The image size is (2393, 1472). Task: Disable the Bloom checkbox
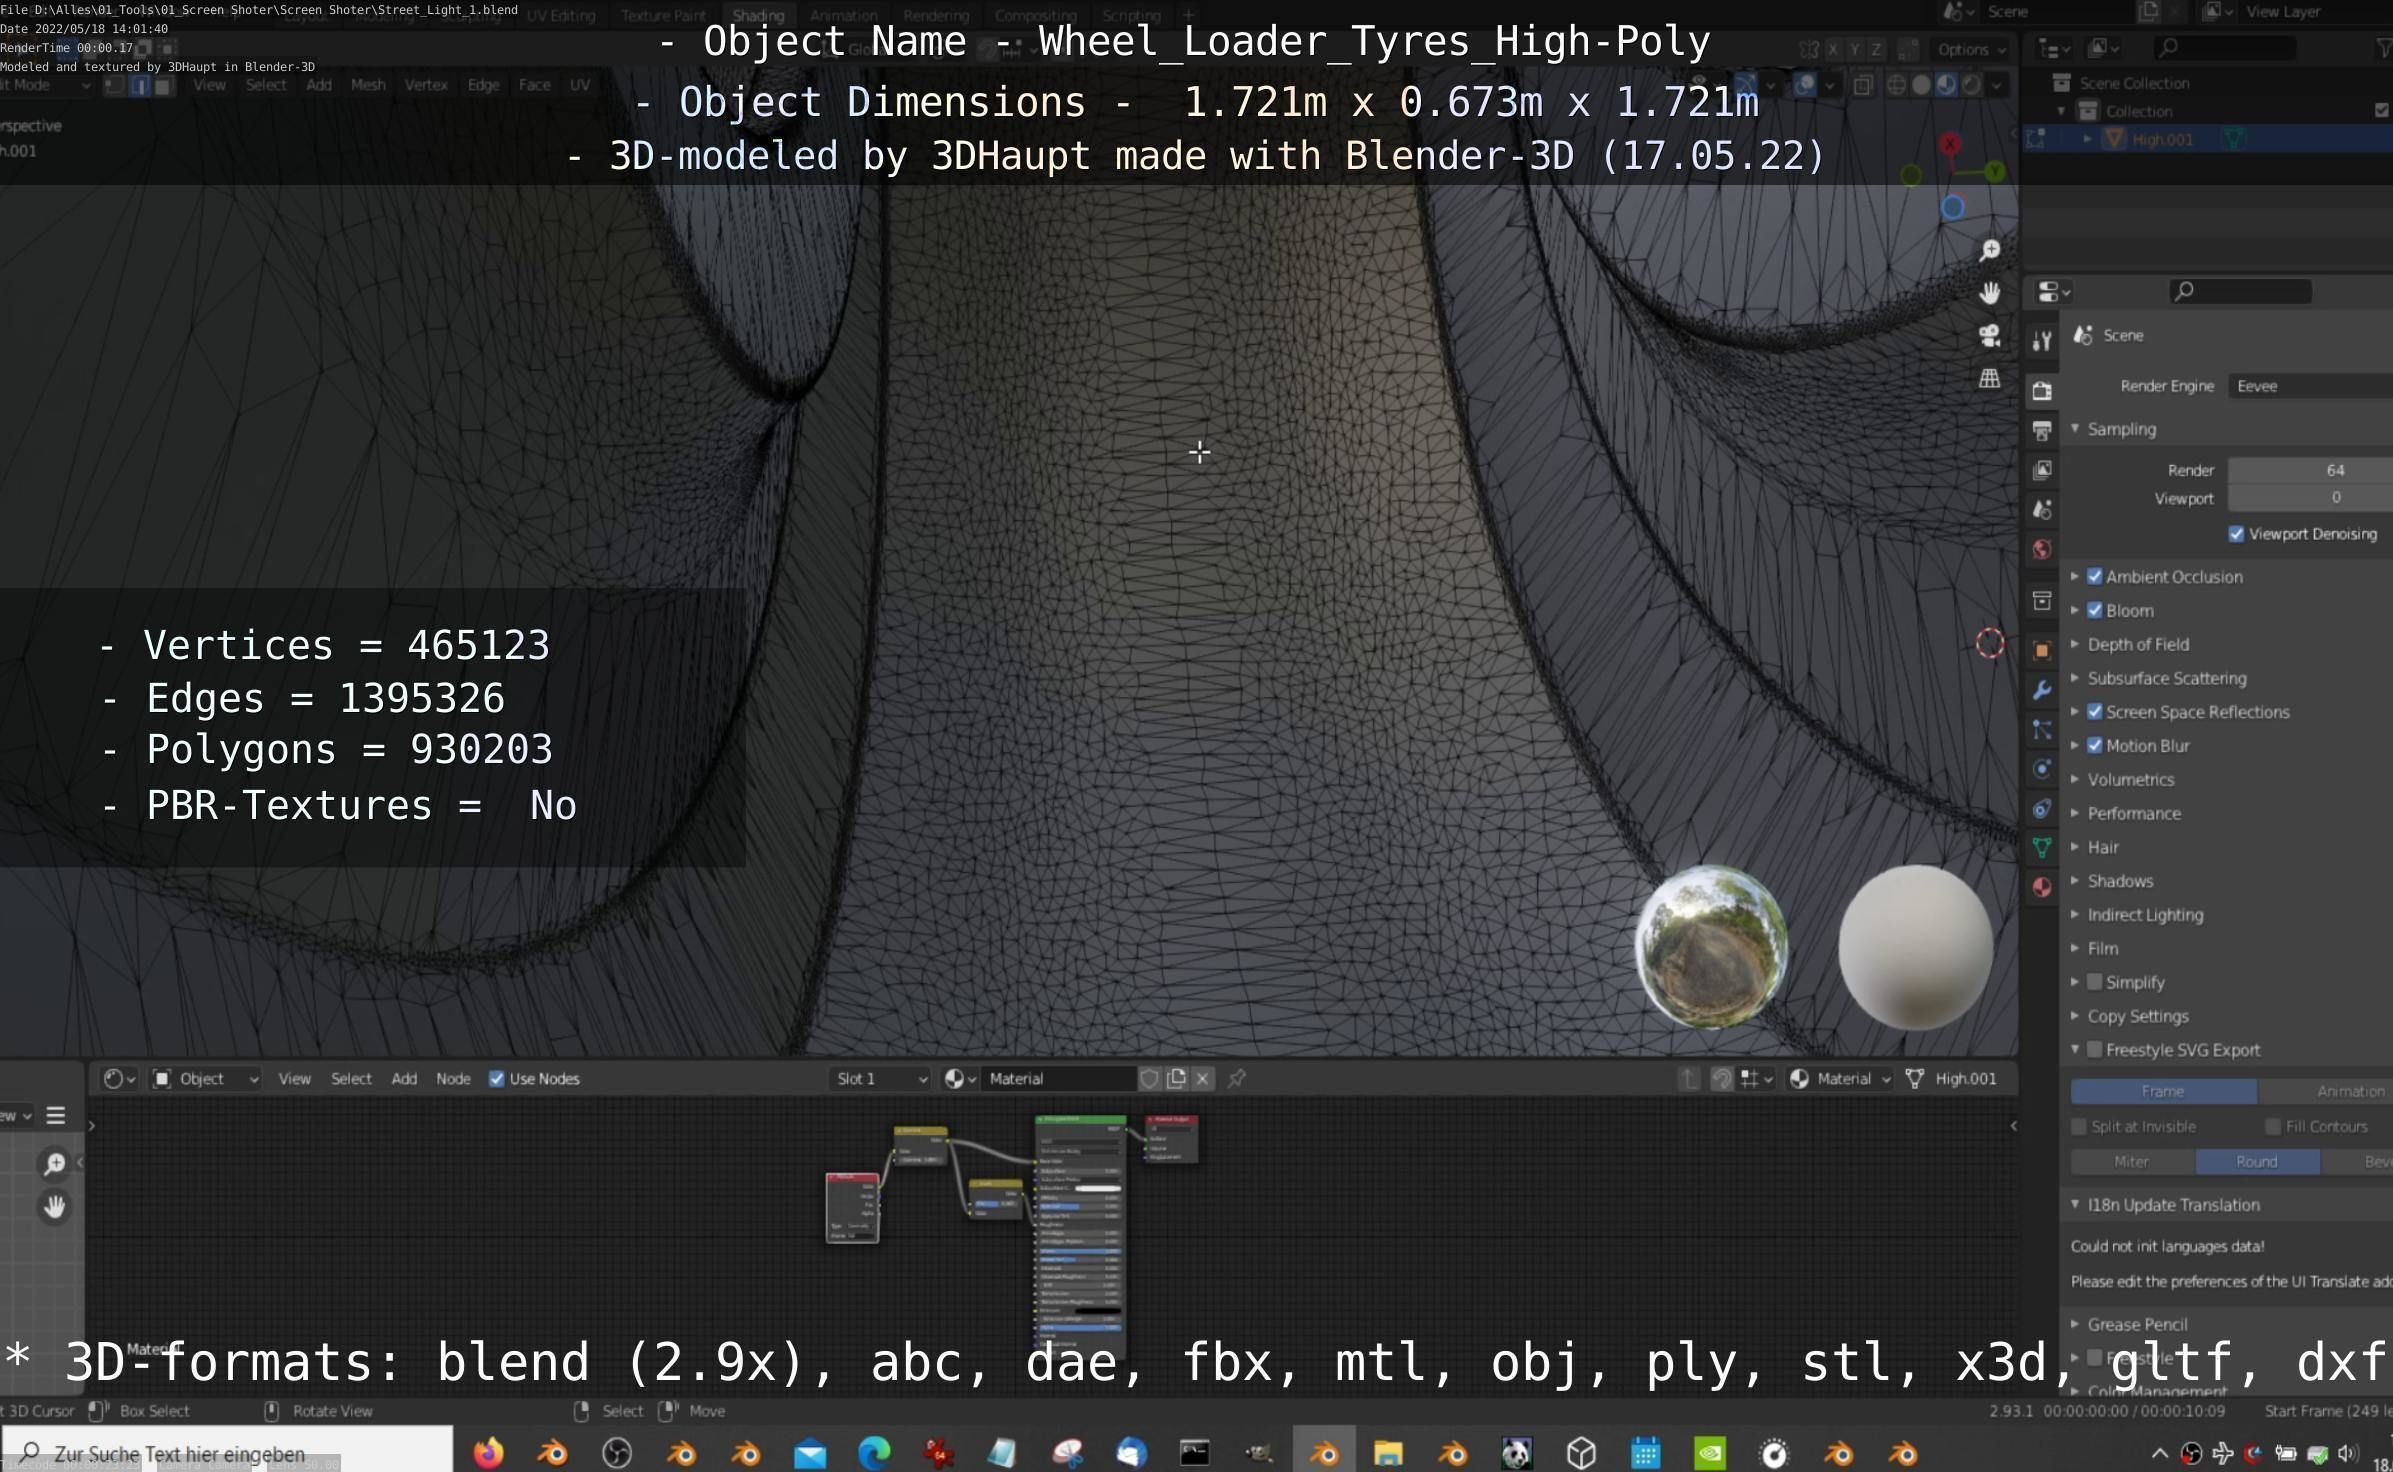2095,610
